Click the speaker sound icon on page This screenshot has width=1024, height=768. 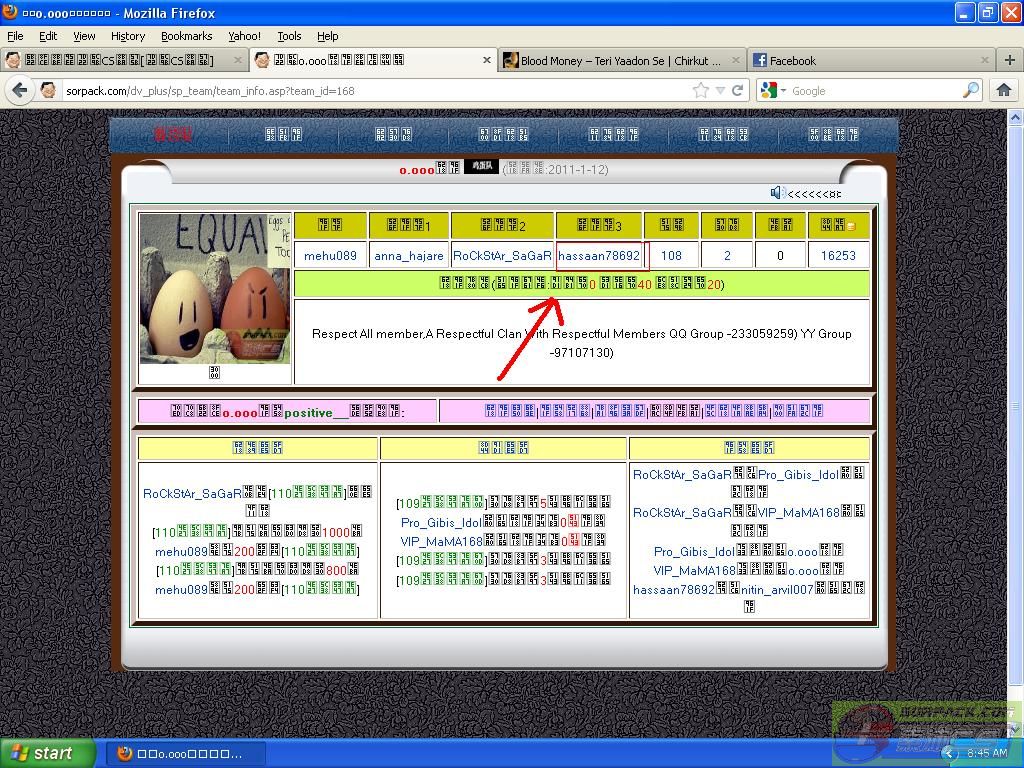[x=777, y=192]
